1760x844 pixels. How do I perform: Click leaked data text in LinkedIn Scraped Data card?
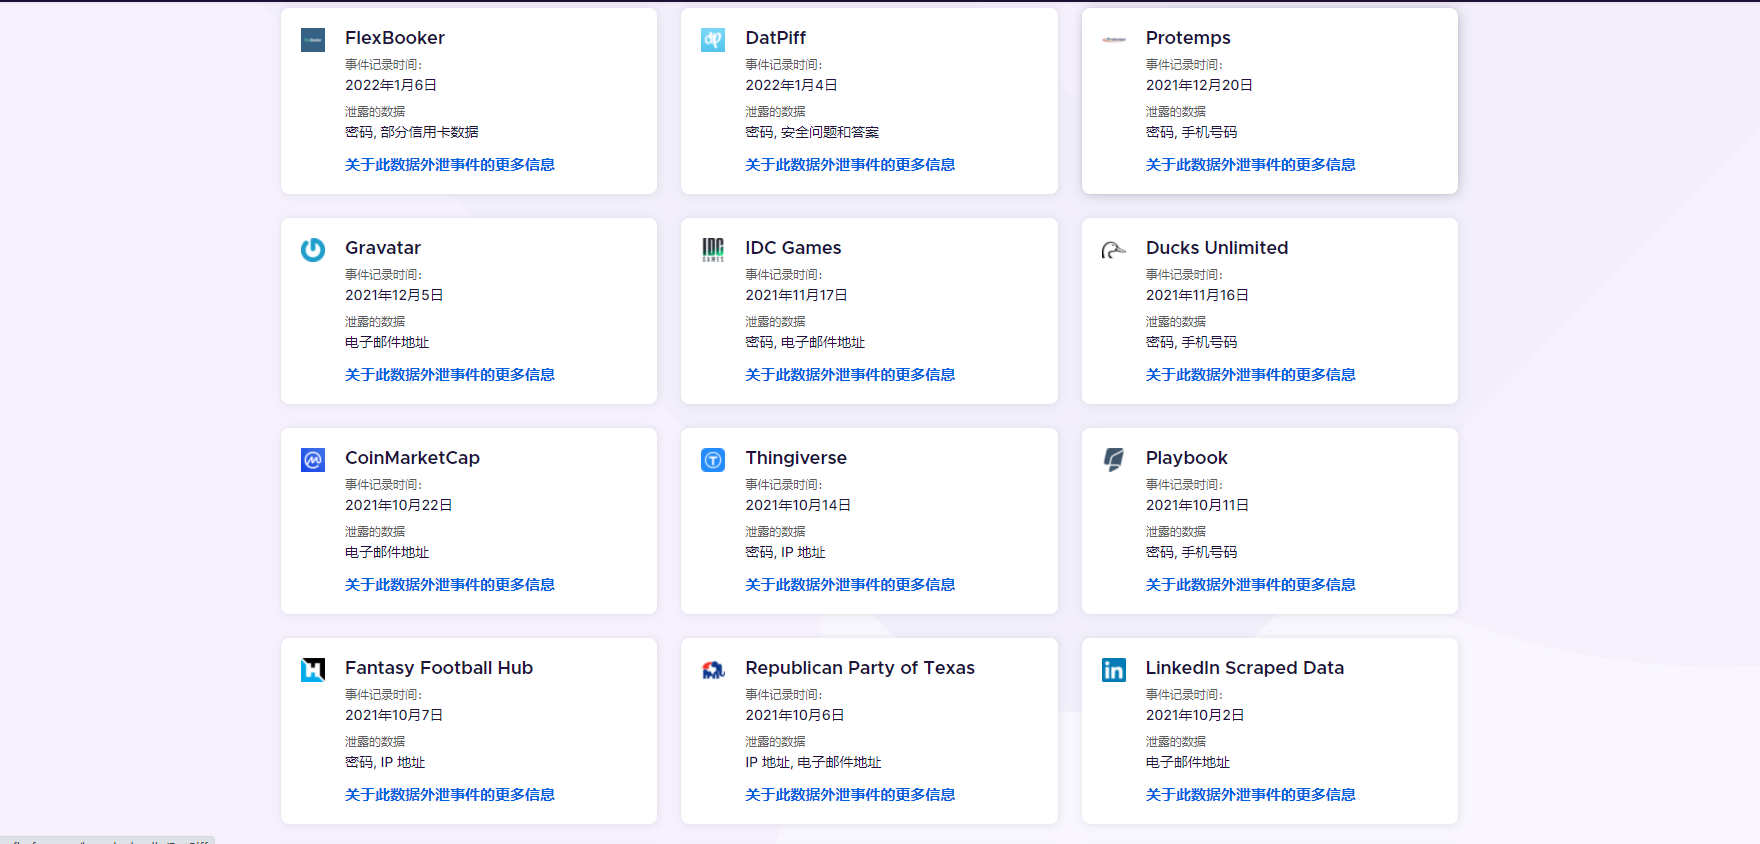coord(1188,762)
